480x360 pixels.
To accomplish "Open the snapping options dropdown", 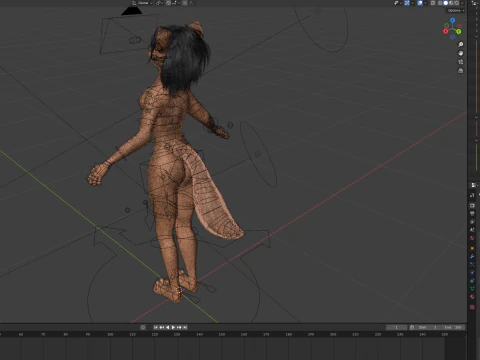I will [x=176, y=3].
